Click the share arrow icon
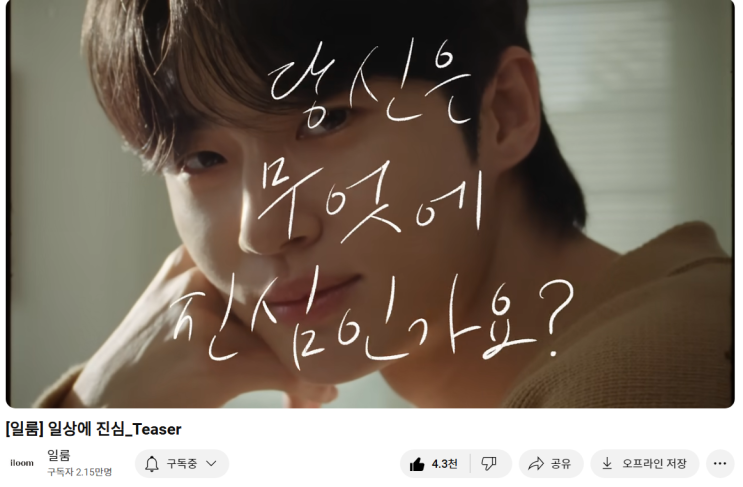This screenshot has height=487, width=743. (x=536, y=463)
